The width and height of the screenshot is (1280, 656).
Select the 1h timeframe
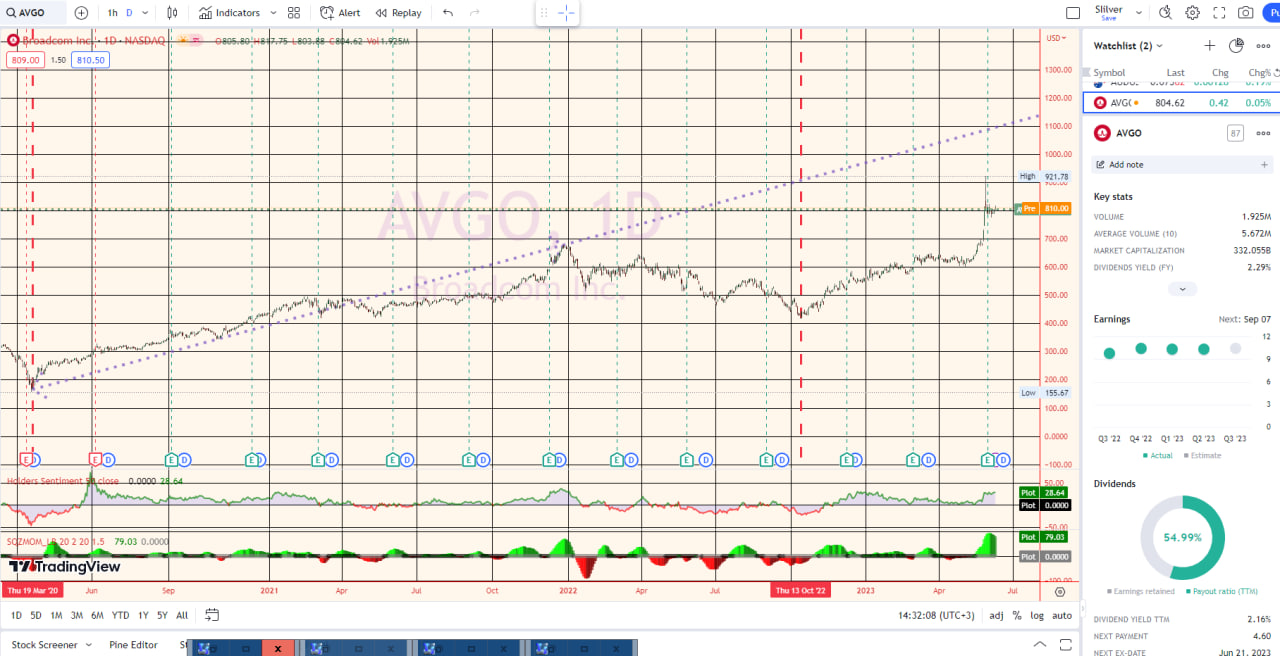pyautogui.click(x=112, y=13)
